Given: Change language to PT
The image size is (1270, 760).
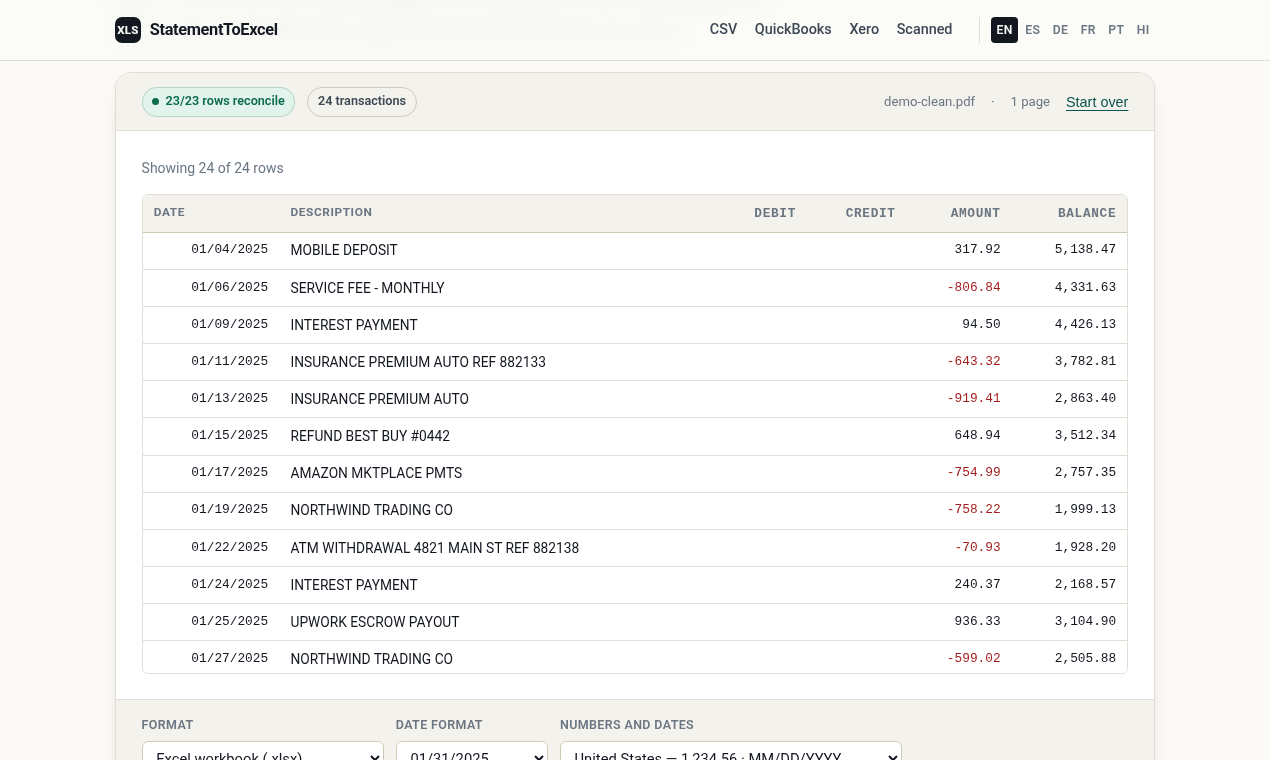Looking at the screenshot, I should coord(1116,30).
